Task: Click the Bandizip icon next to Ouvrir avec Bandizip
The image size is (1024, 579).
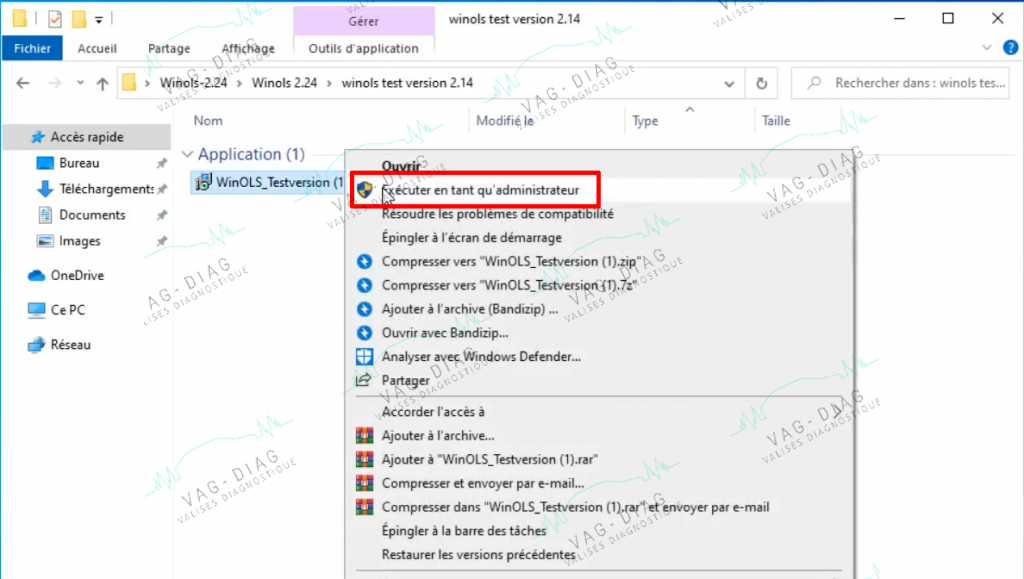Action: (x=364, y=333)
